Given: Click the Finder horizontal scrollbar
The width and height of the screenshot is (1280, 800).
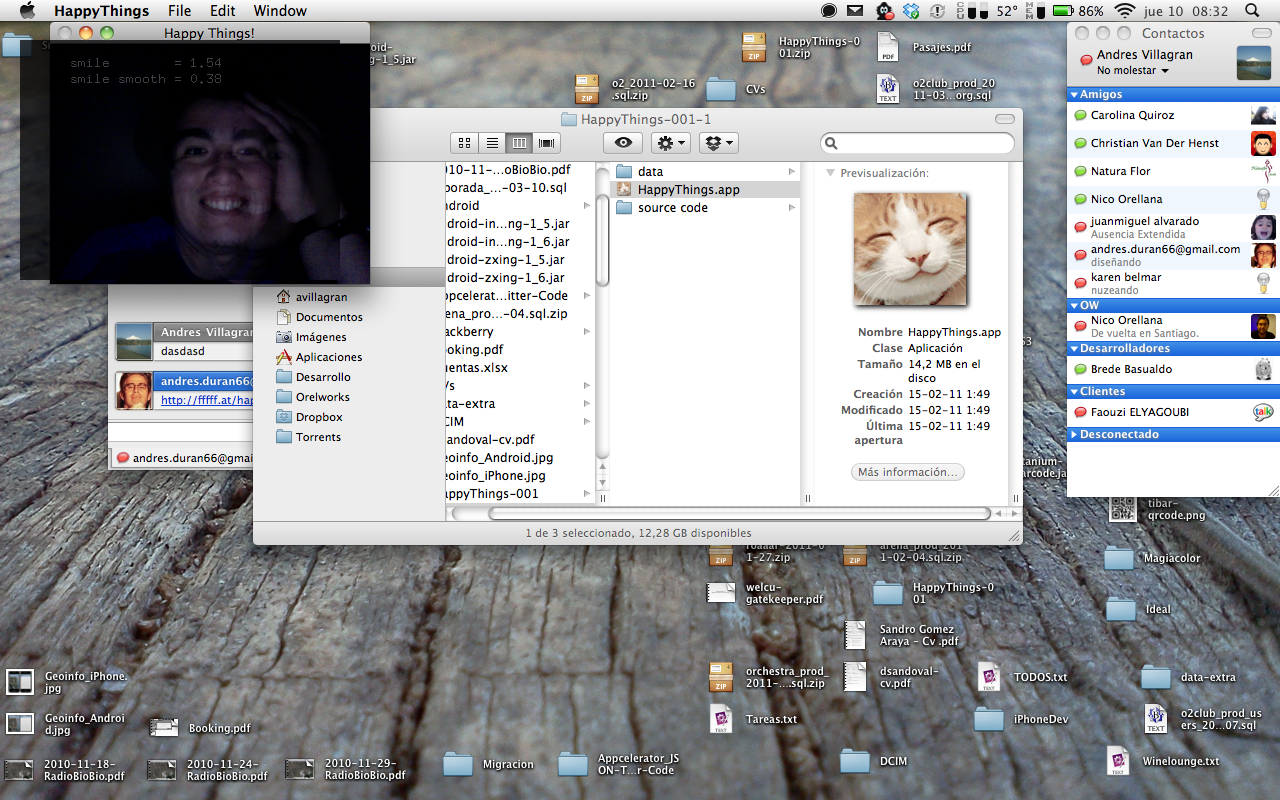Looking at the screenshot, I should (738, 513).
